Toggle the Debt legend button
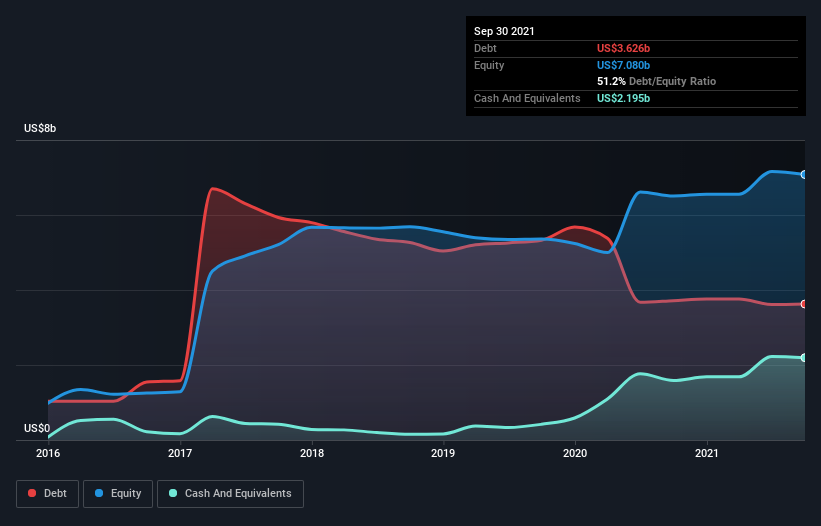821x526 pixels. click(x=48, y=494)
